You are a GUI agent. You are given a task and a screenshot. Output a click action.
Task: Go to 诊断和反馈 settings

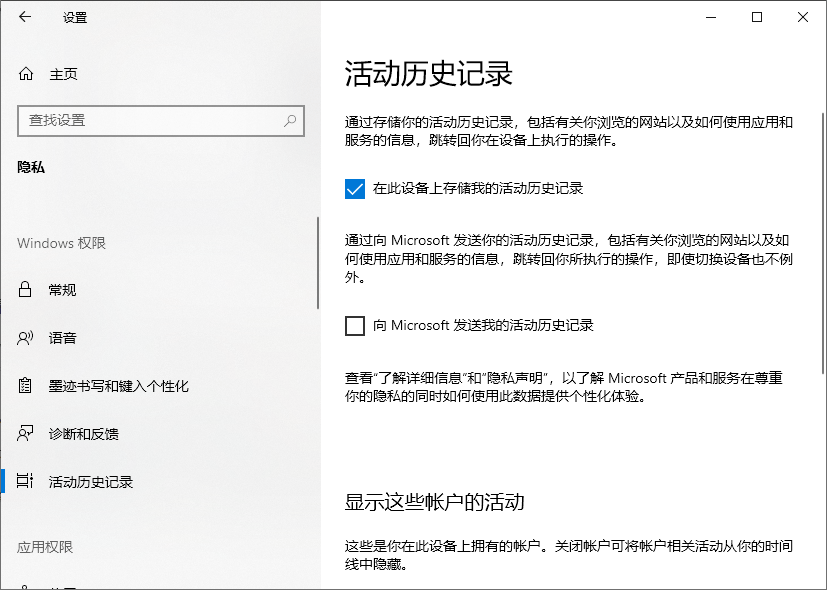tap(159, 433)
